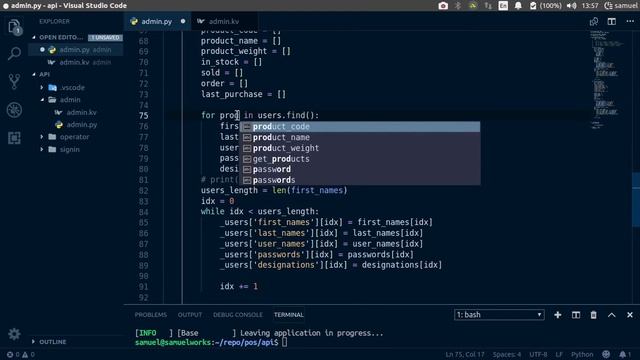The image size is (640, 360).
Task: Open the Debug view in activity bar
Action: pos(14,110)
